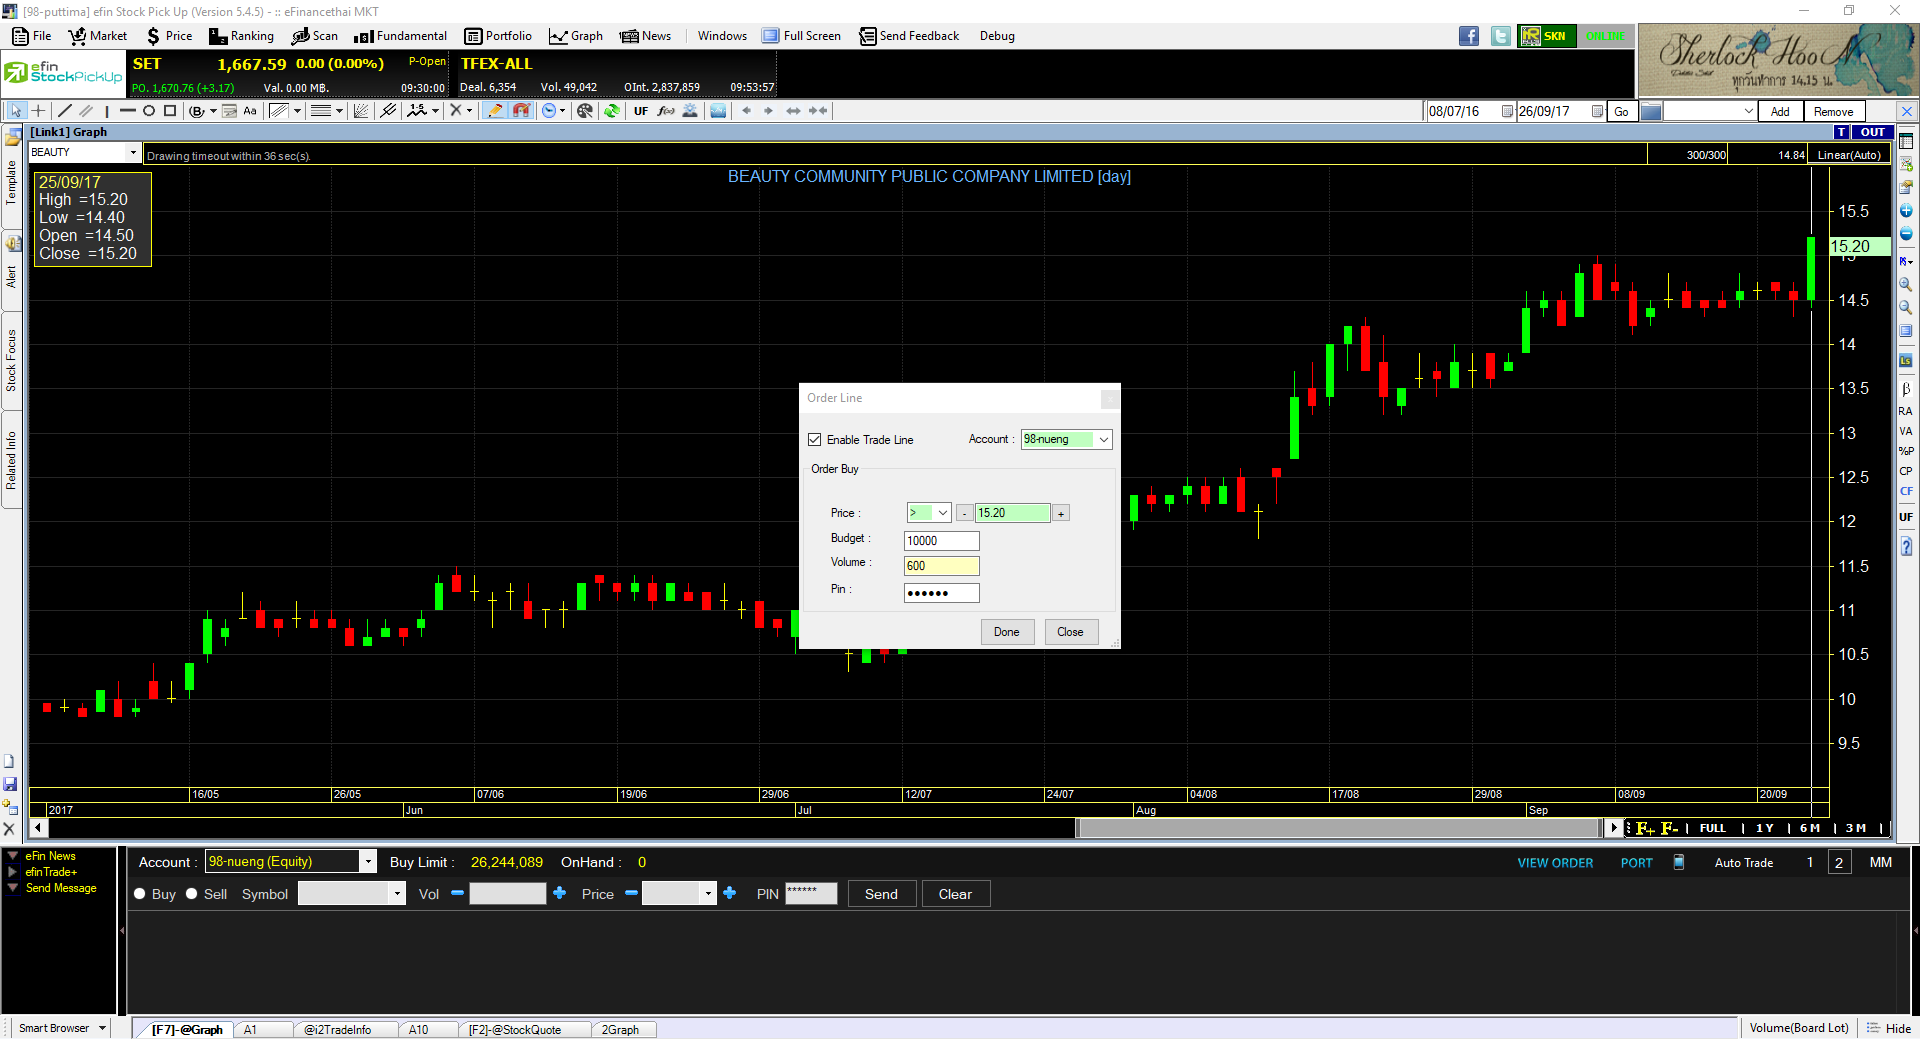Open the order Symbol dropdown
The image size is (1920, 1040).
coord(397,894)
